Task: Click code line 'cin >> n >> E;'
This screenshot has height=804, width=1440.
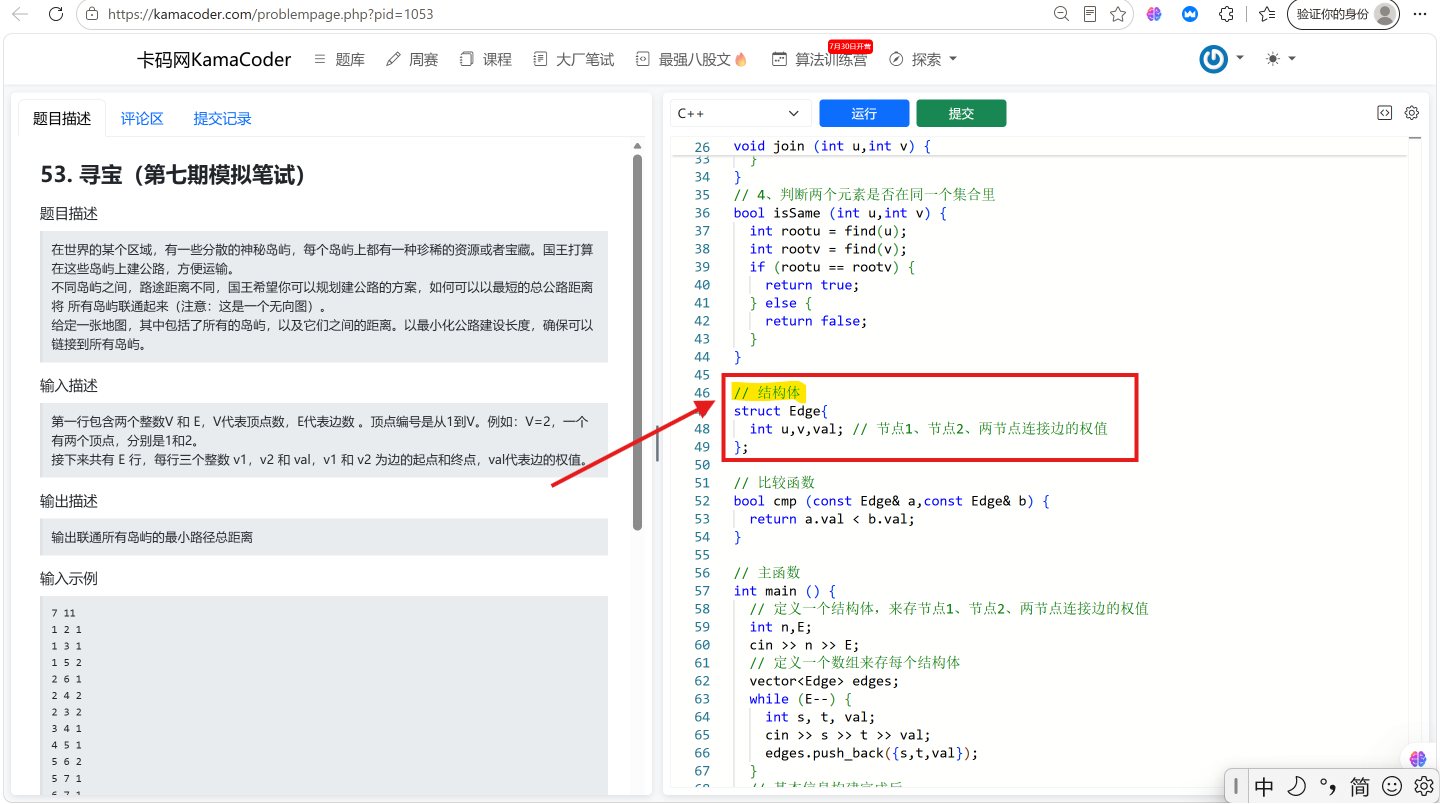Action: [x=804, y=644]
